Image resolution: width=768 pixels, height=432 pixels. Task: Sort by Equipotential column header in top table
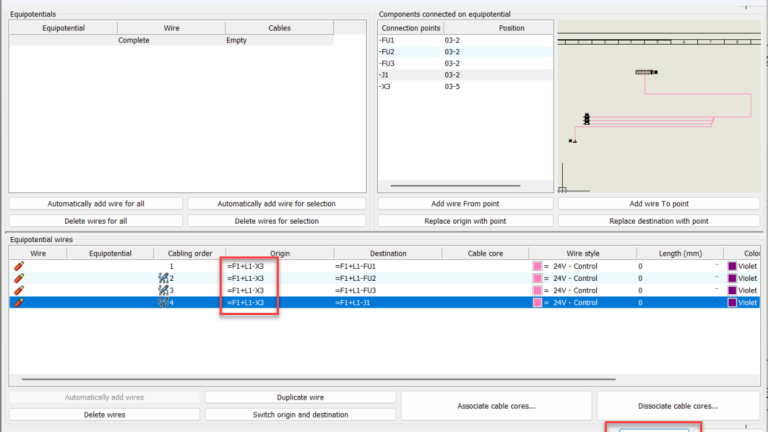click(63, 28)
